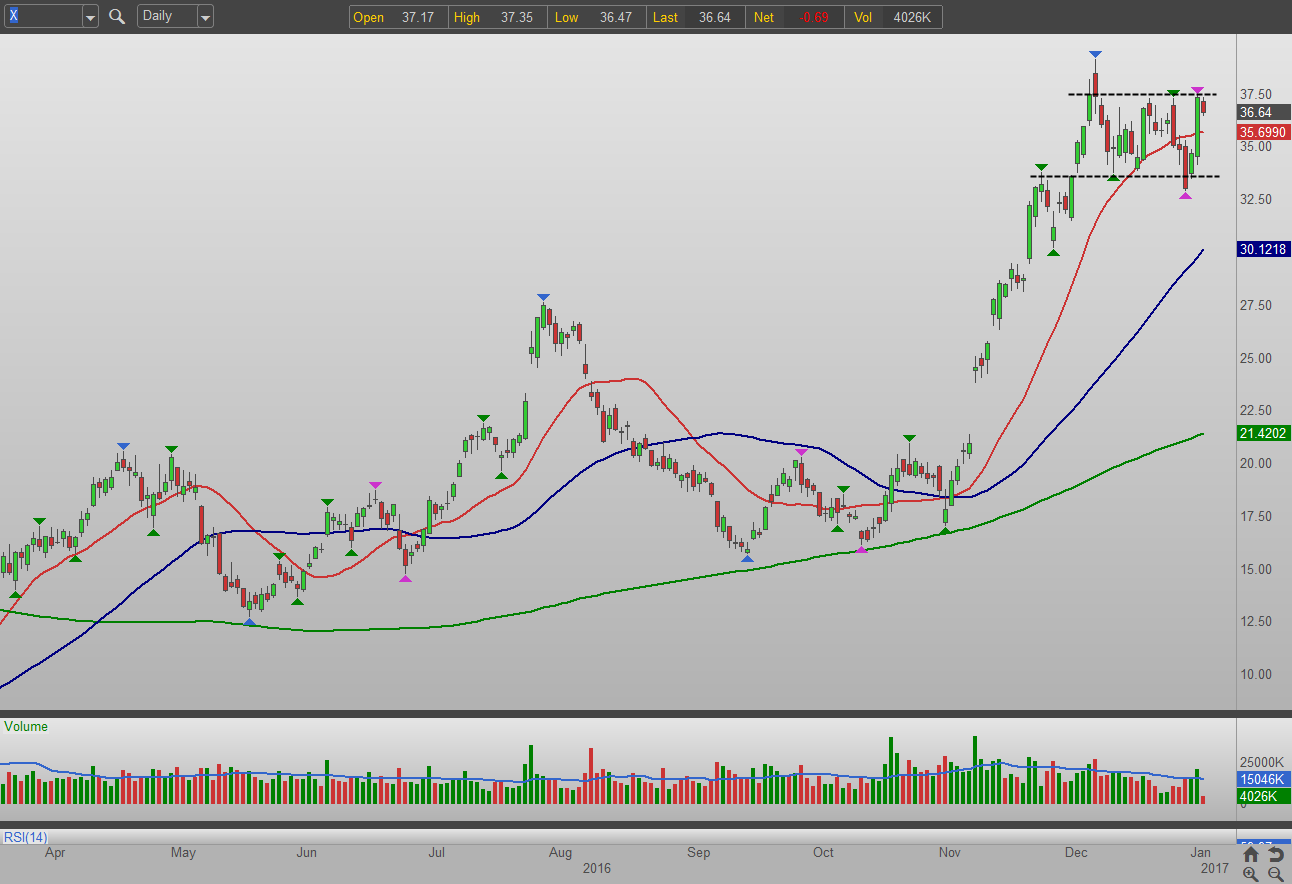The width and height of the screenshot is (1292, 884).
Task: Click the Jul date axis label
Action: click(437, 853)
